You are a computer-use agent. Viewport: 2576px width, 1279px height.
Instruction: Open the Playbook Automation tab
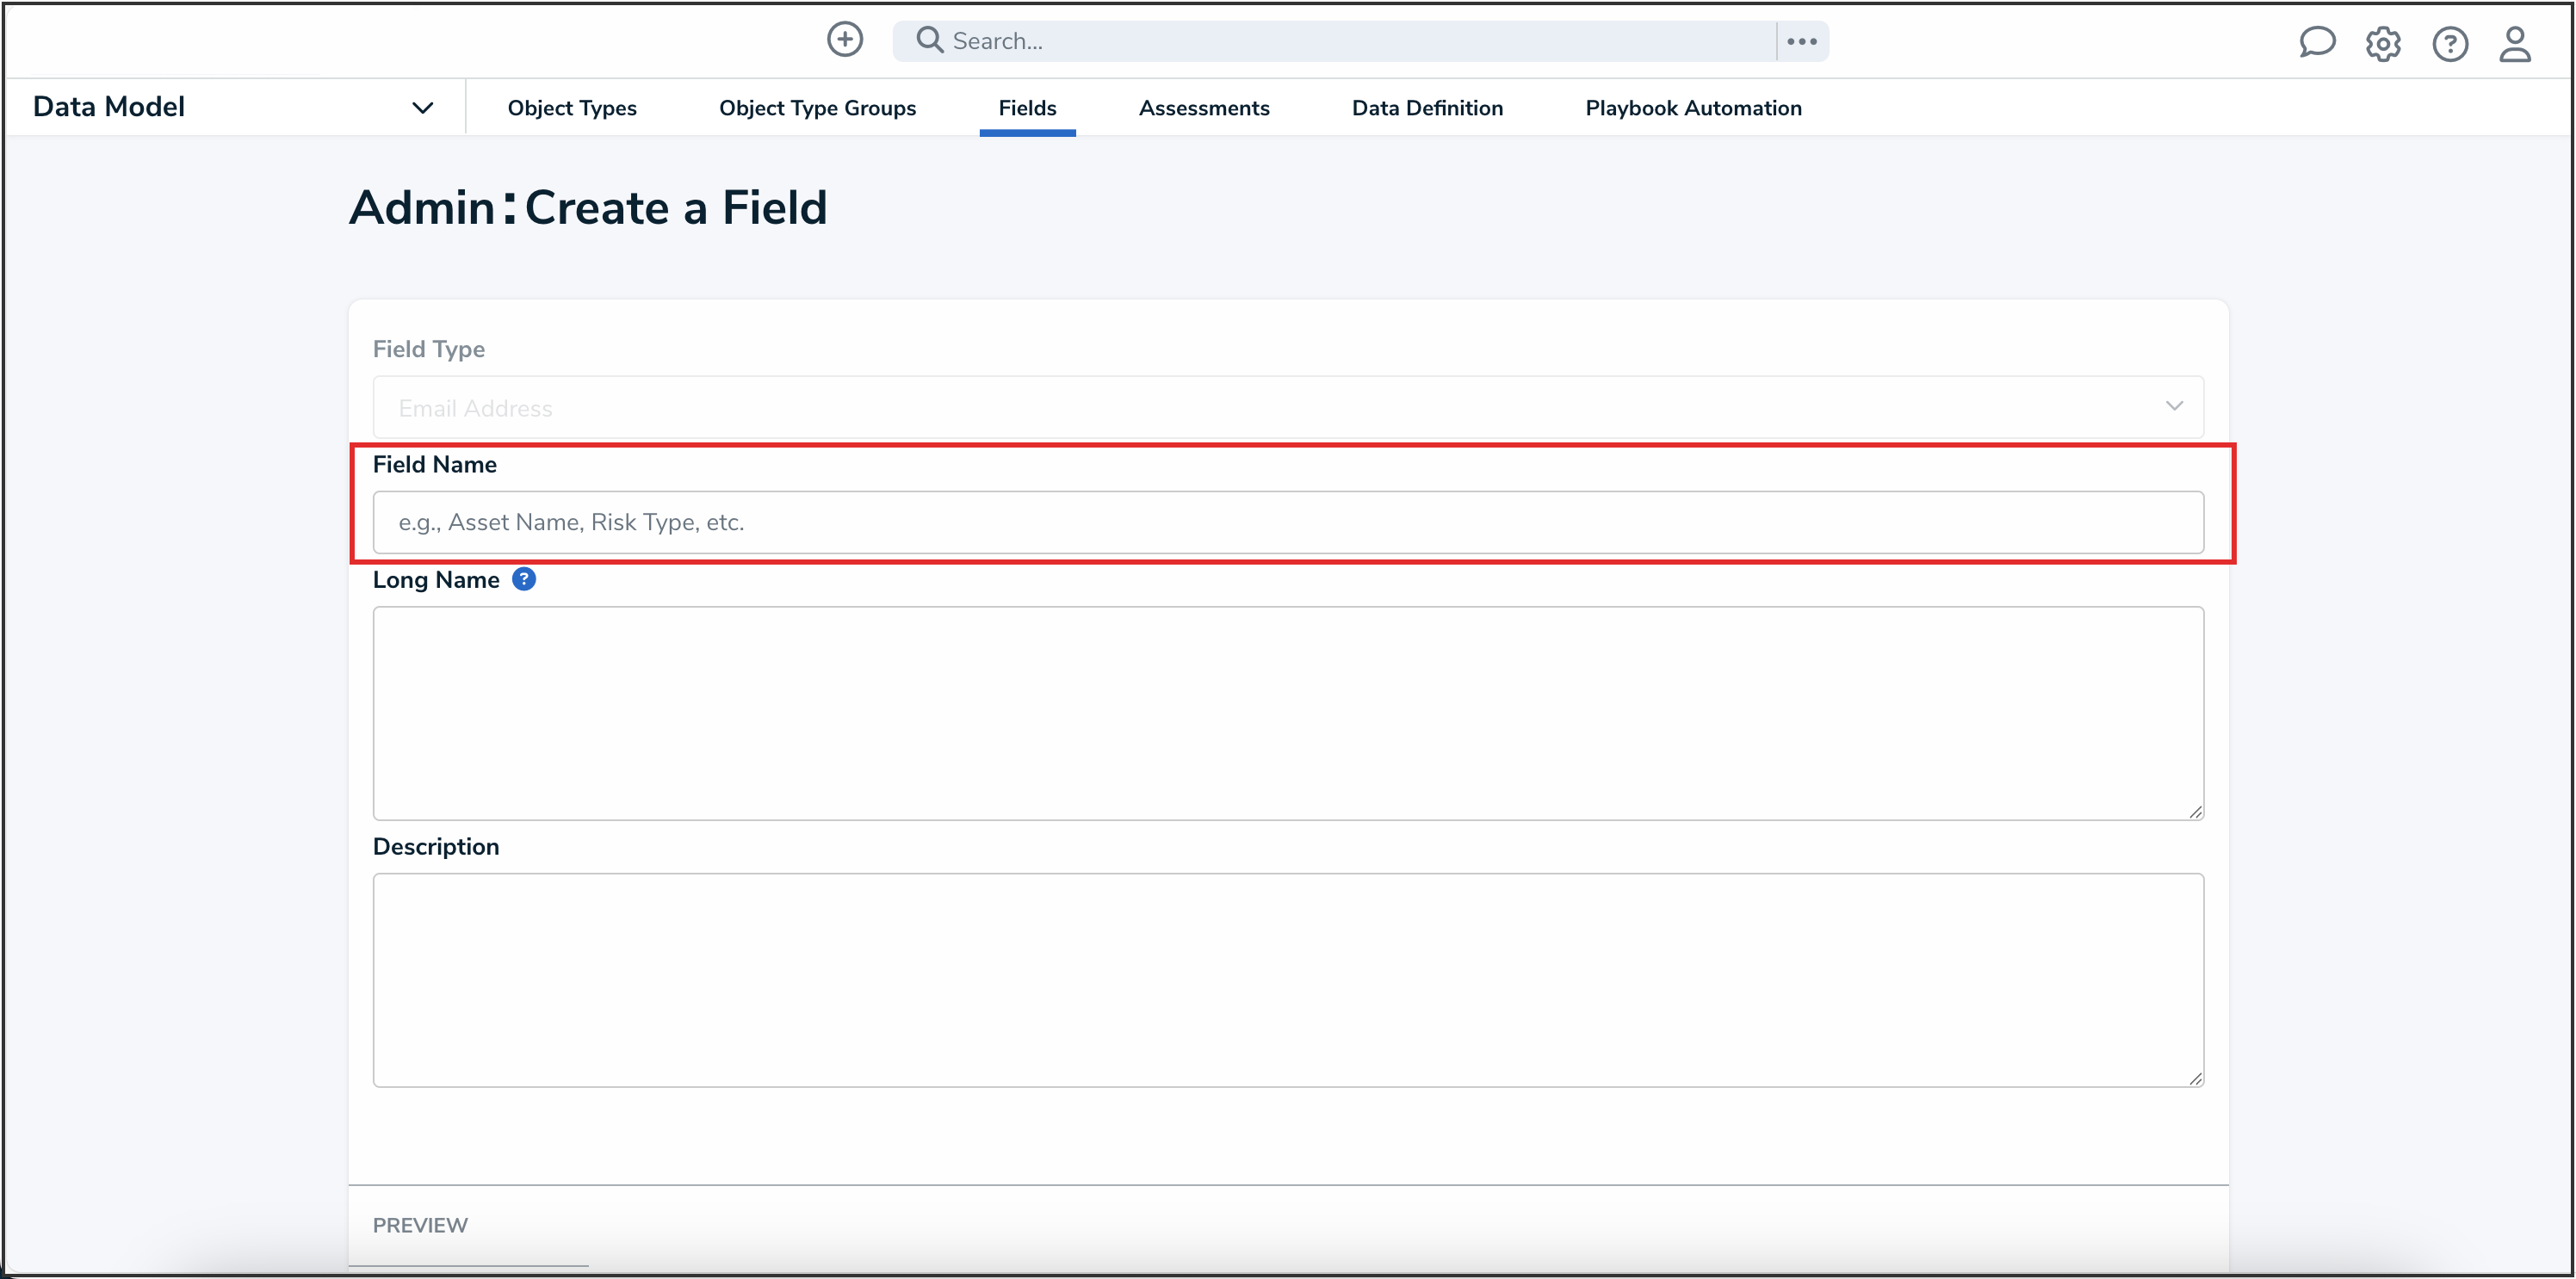[x=1693, y=107]
